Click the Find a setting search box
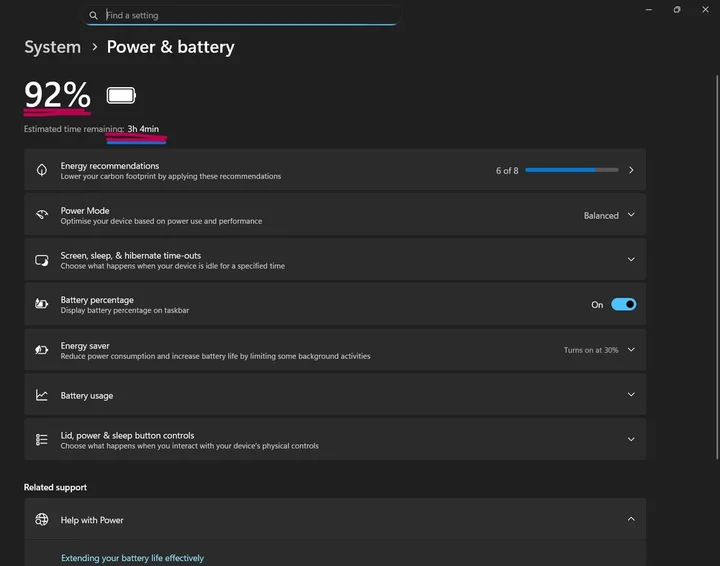This screenshot has height=566, width=720. coord(242,15)
